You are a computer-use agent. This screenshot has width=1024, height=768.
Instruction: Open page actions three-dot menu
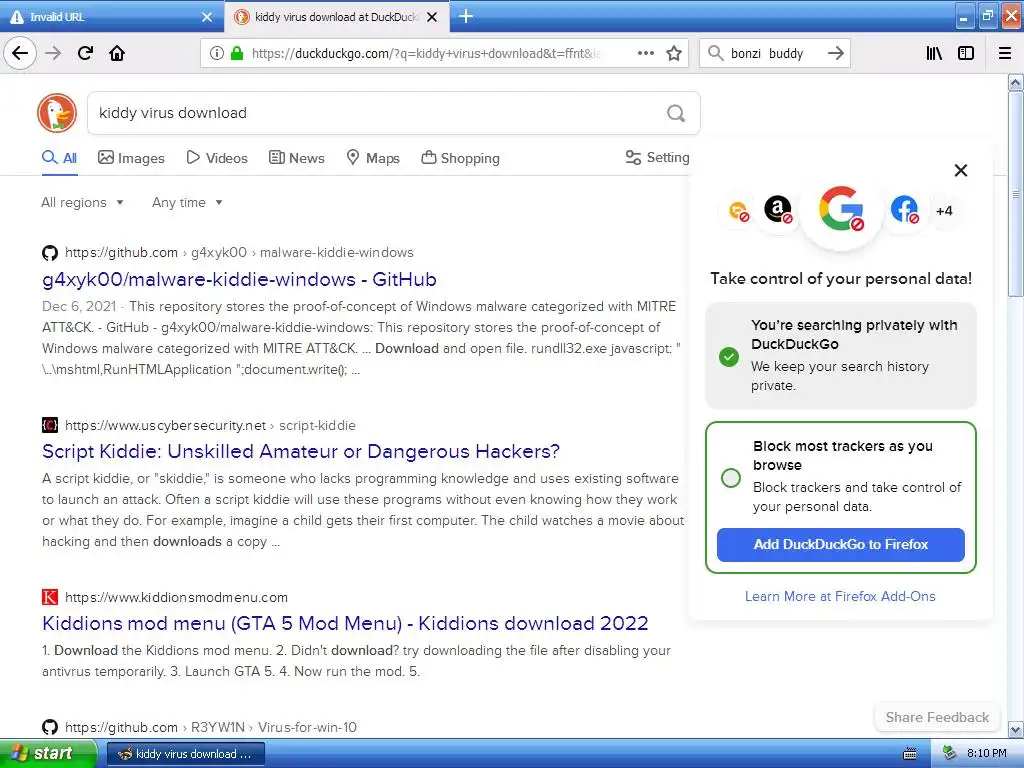point(646,53)
